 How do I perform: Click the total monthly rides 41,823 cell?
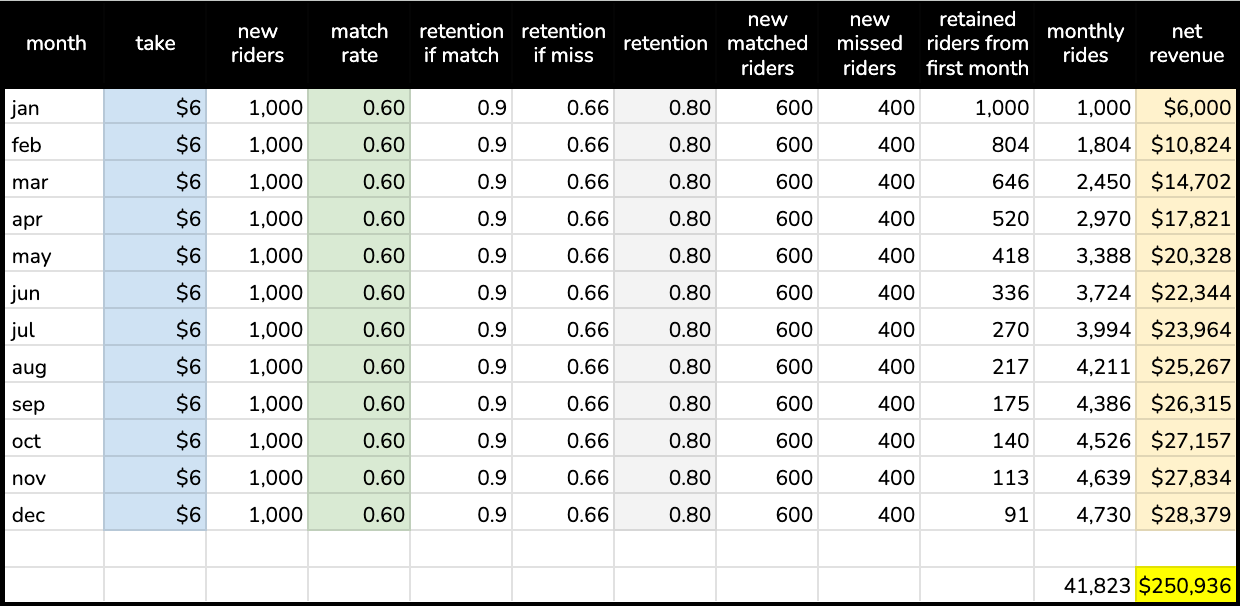pyautogui.click(x=1084, y=584)
